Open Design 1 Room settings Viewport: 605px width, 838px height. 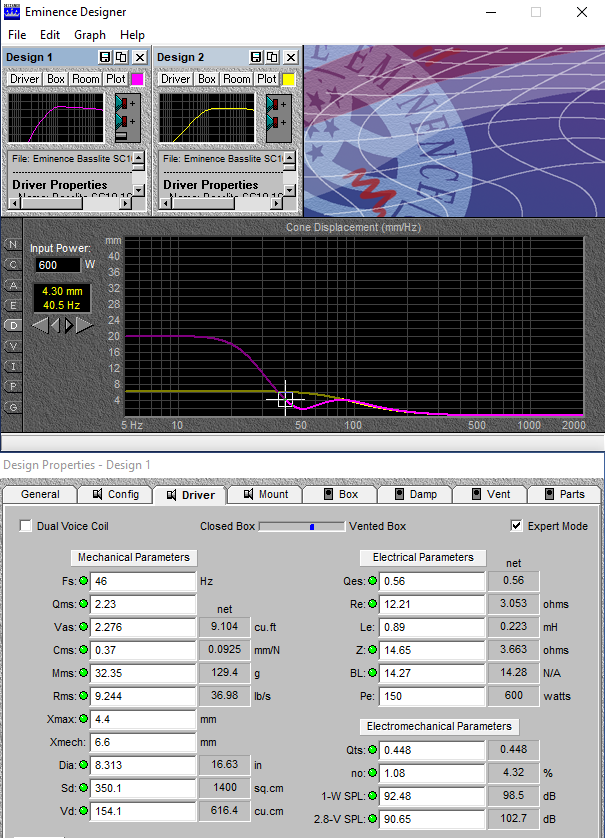tap(86, 79)
